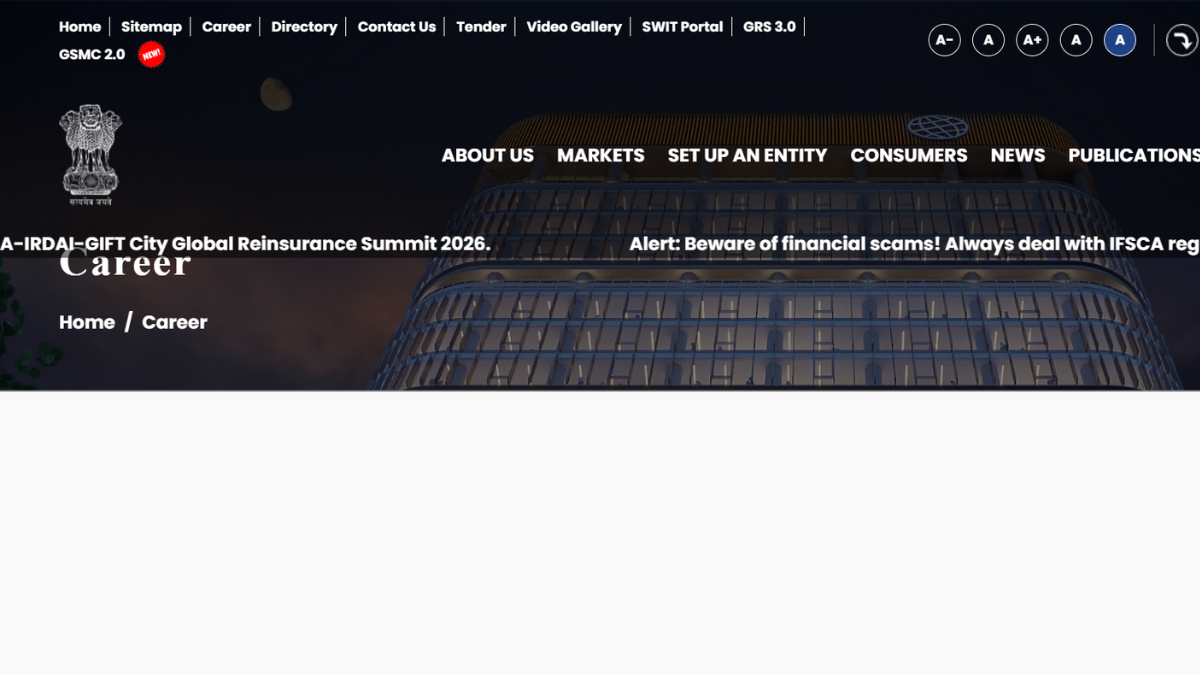Visit the SWIT Portal link
The width and height of the screenshot is (1200, 675).
click(x=682, y=27)
